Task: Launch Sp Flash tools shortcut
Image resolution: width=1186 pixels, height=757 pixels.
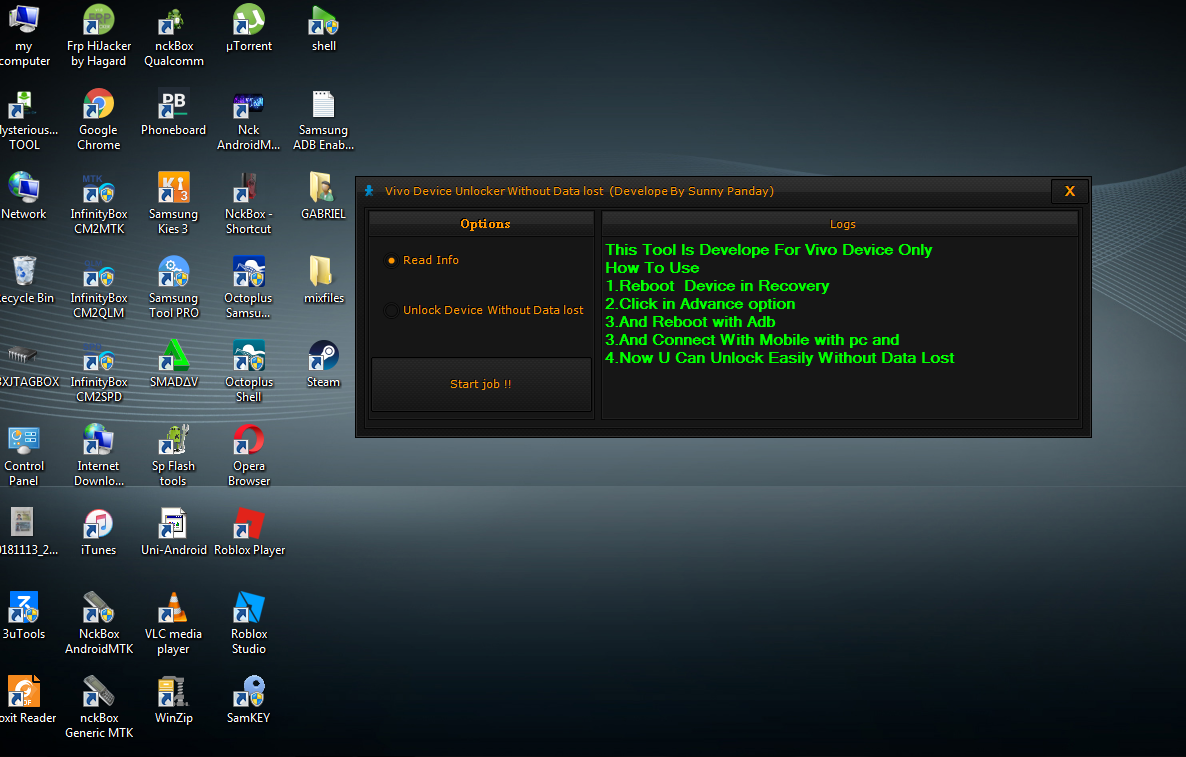Action: click(173, 455)
